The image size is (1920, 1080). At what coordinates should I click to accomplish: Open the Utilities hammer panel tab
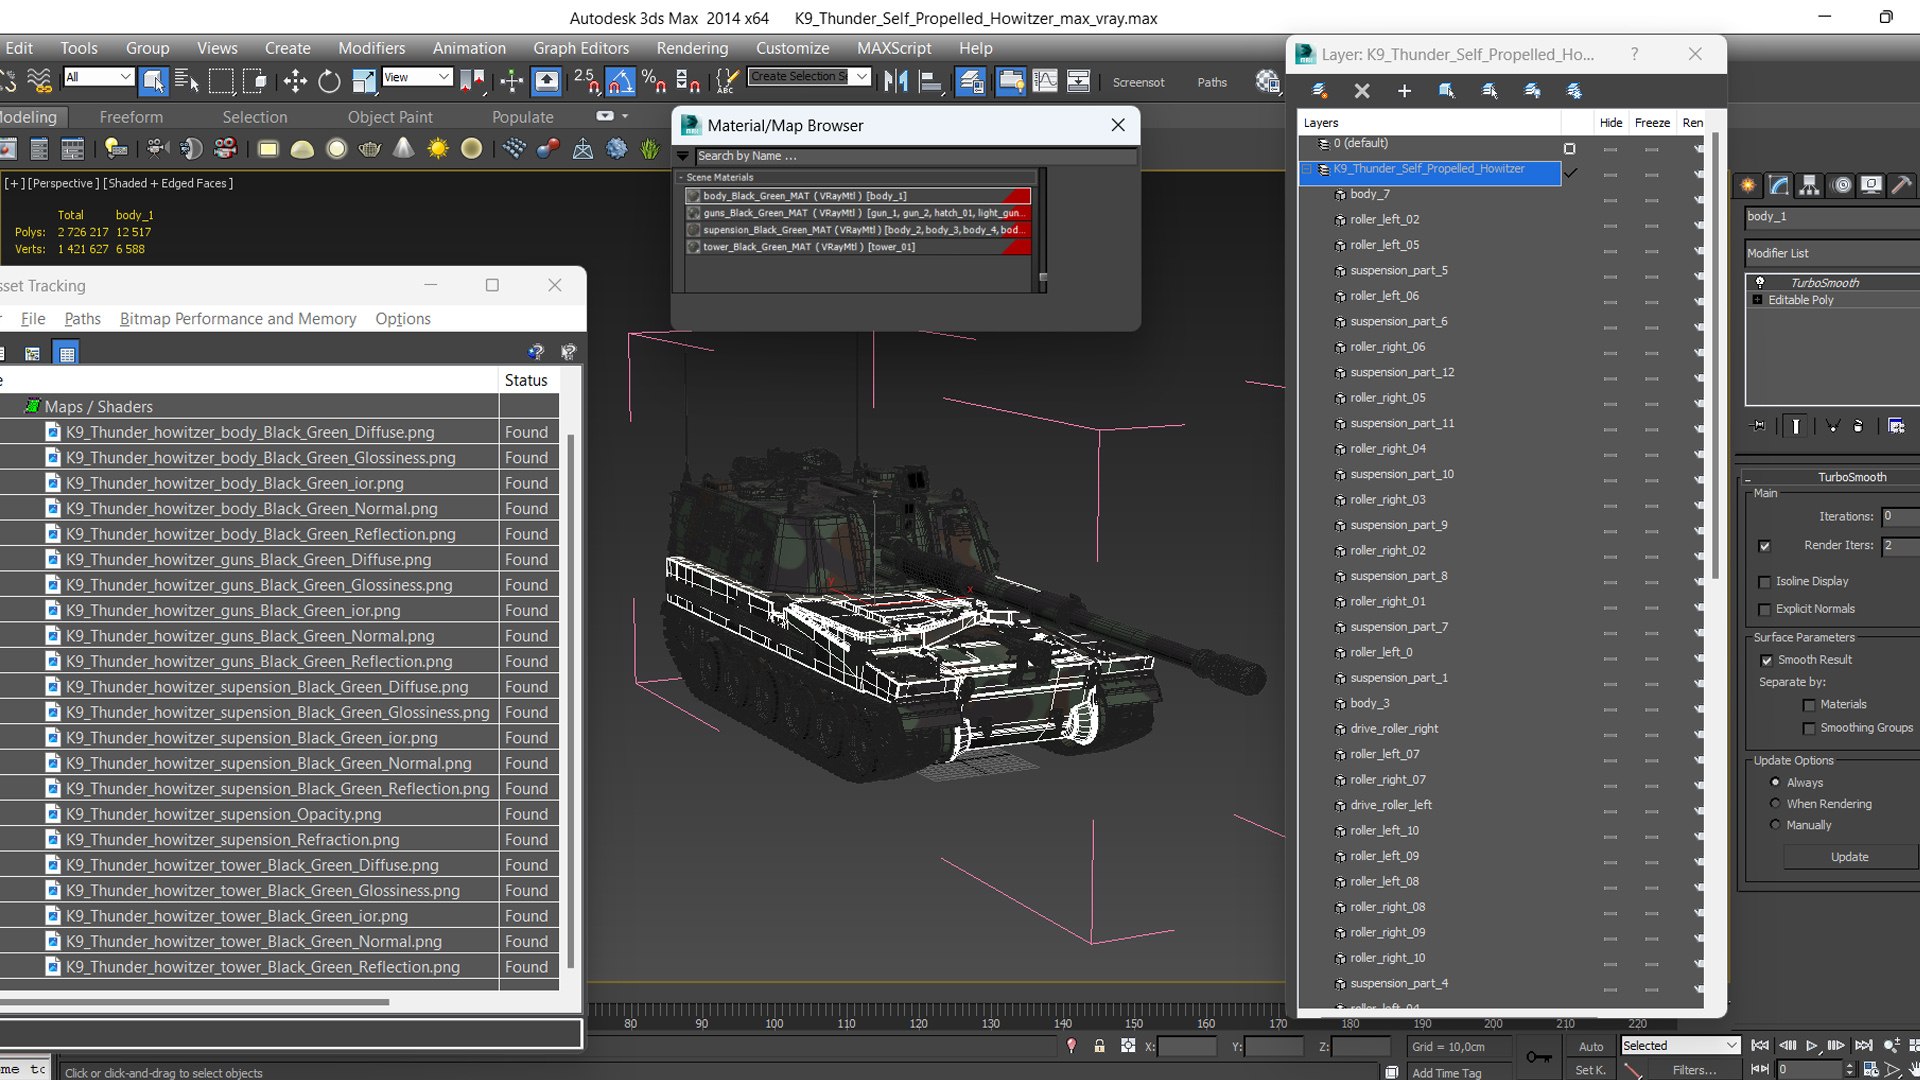[1901, 185]
